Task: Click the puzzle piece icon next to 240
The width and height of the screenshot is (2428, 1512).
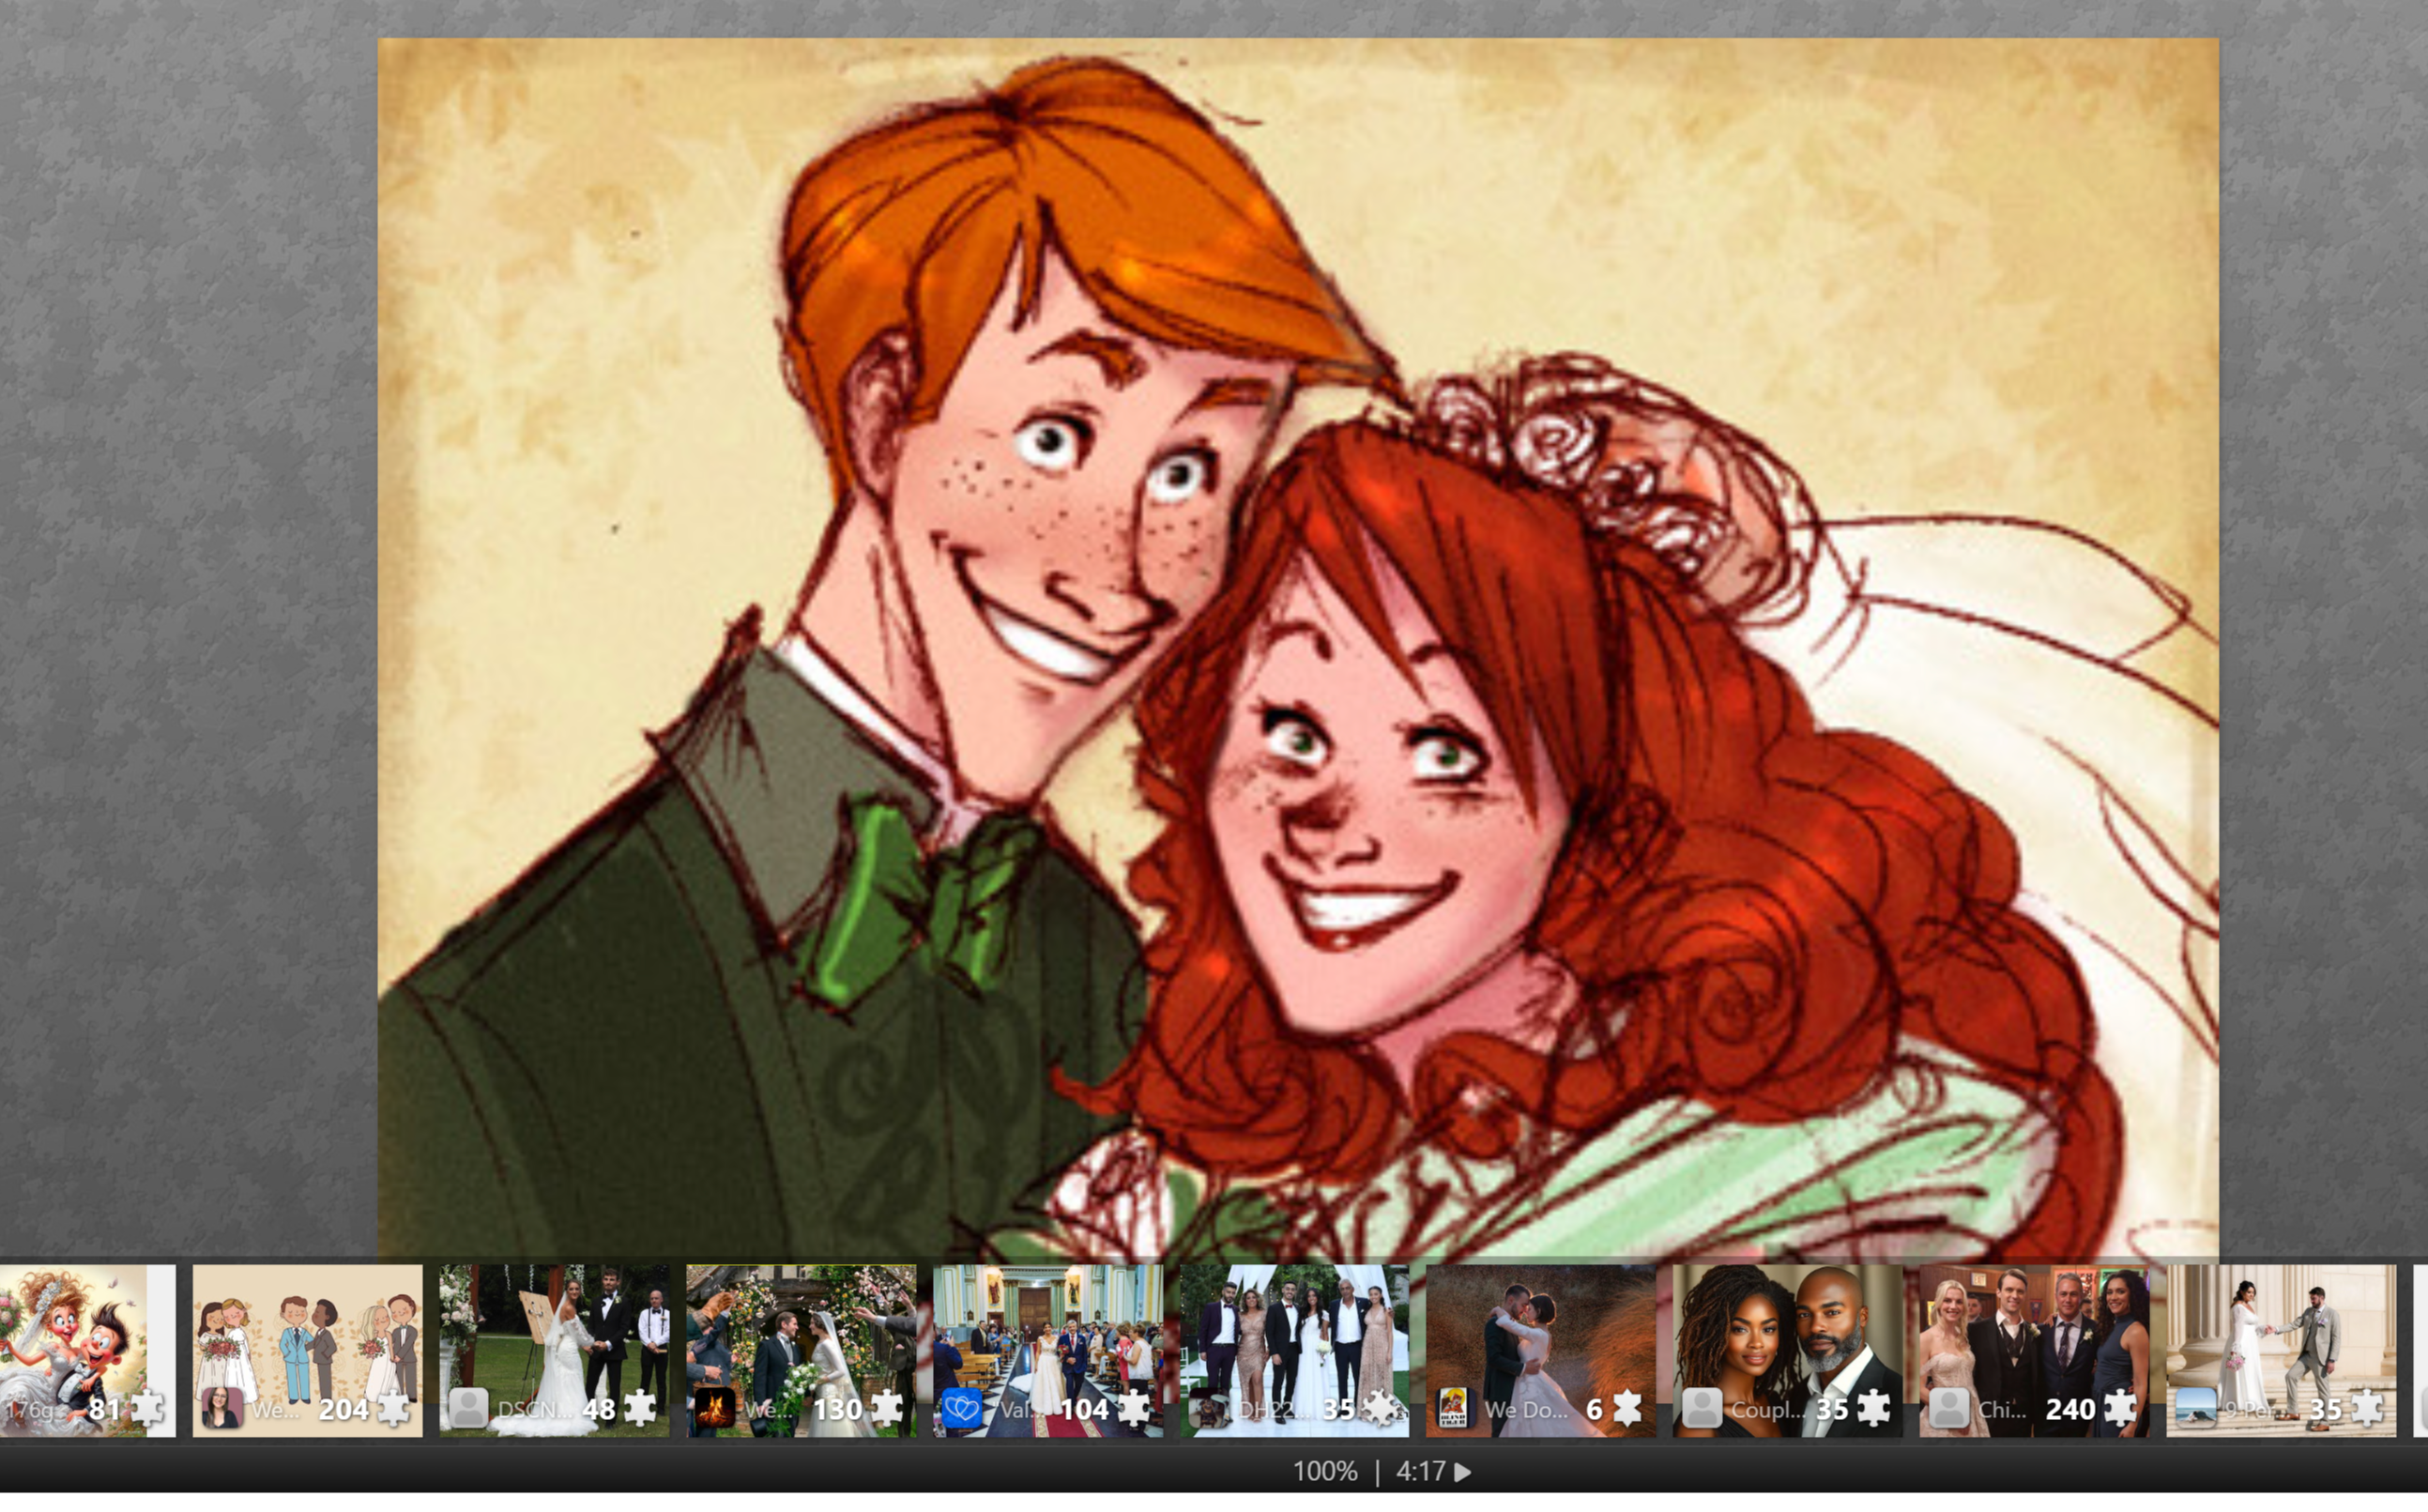Action: pos(2120,1409)
